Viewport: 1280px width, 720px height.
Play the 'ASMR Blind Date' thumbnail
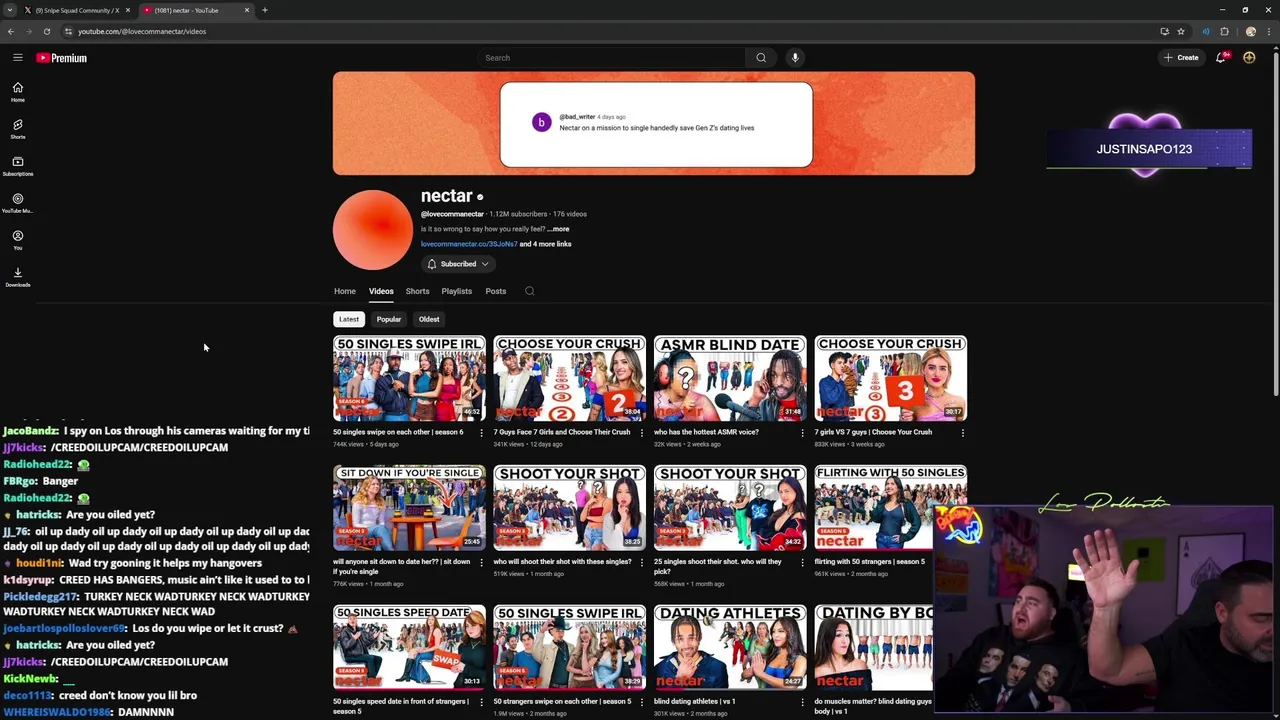pyautogui.click(x=730, y=378)
